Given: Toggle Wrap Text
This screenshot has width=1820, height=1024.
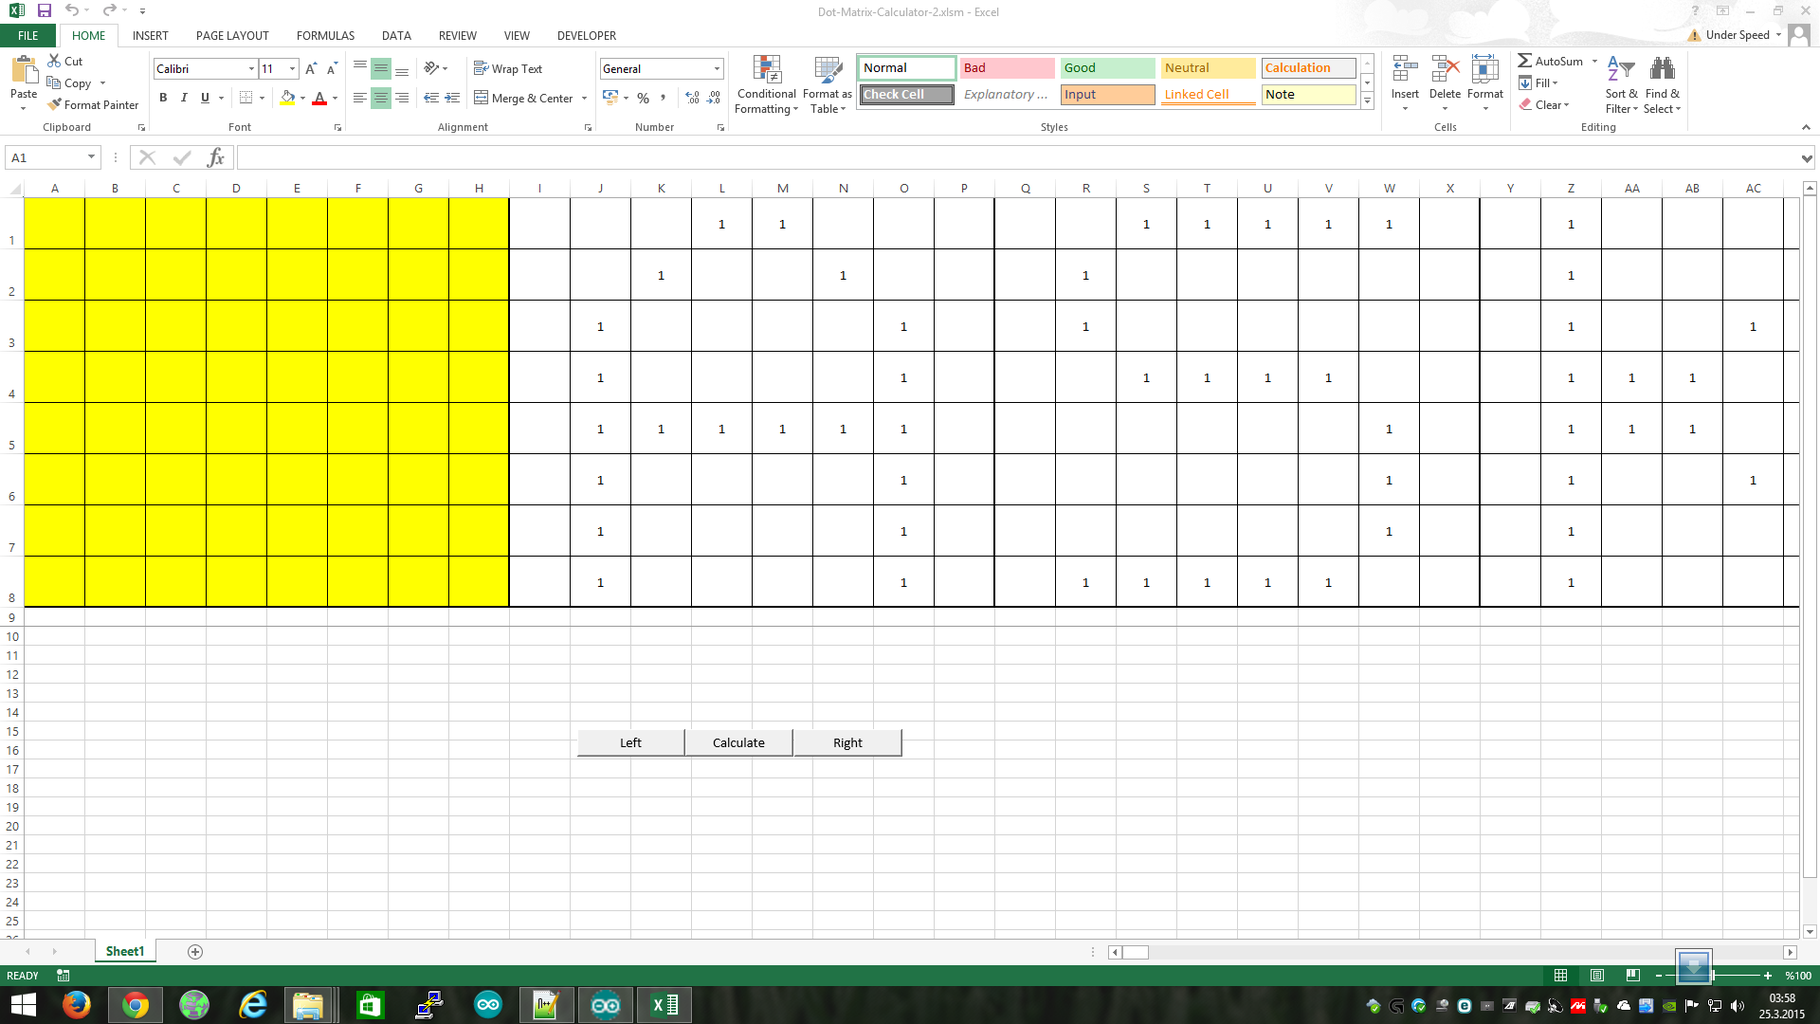Looking at the screenshot, I should click(508, 69).
